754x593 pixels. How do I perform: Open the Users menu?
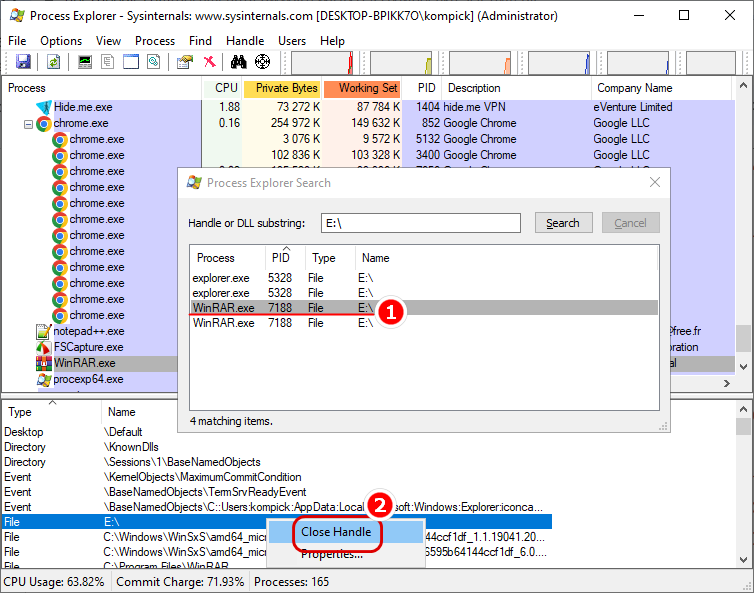pos(292,41)
